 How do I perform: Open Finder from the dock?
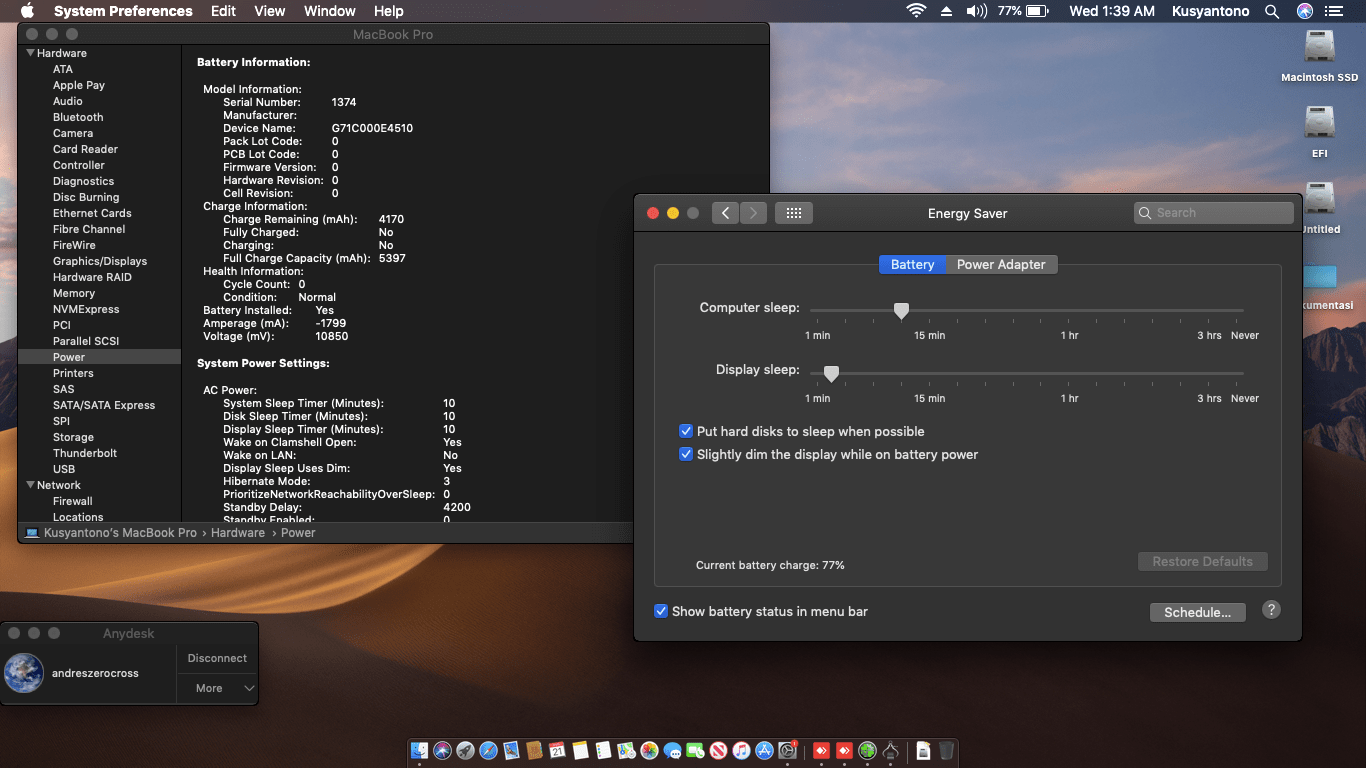point(420,750)
